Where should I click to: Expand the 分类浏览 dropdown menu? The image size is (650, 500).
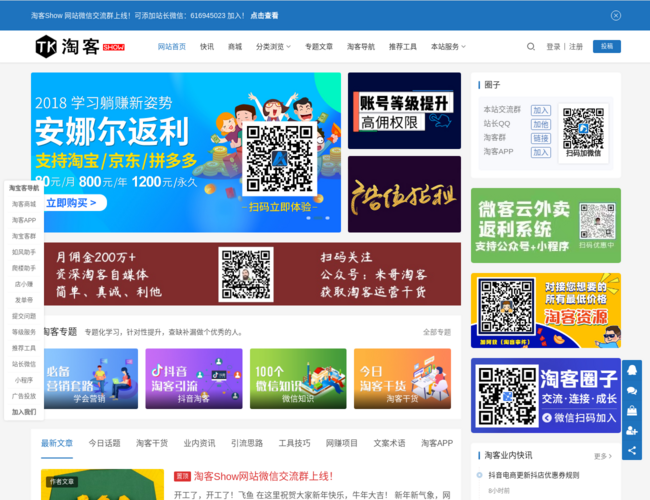point(273,46)
